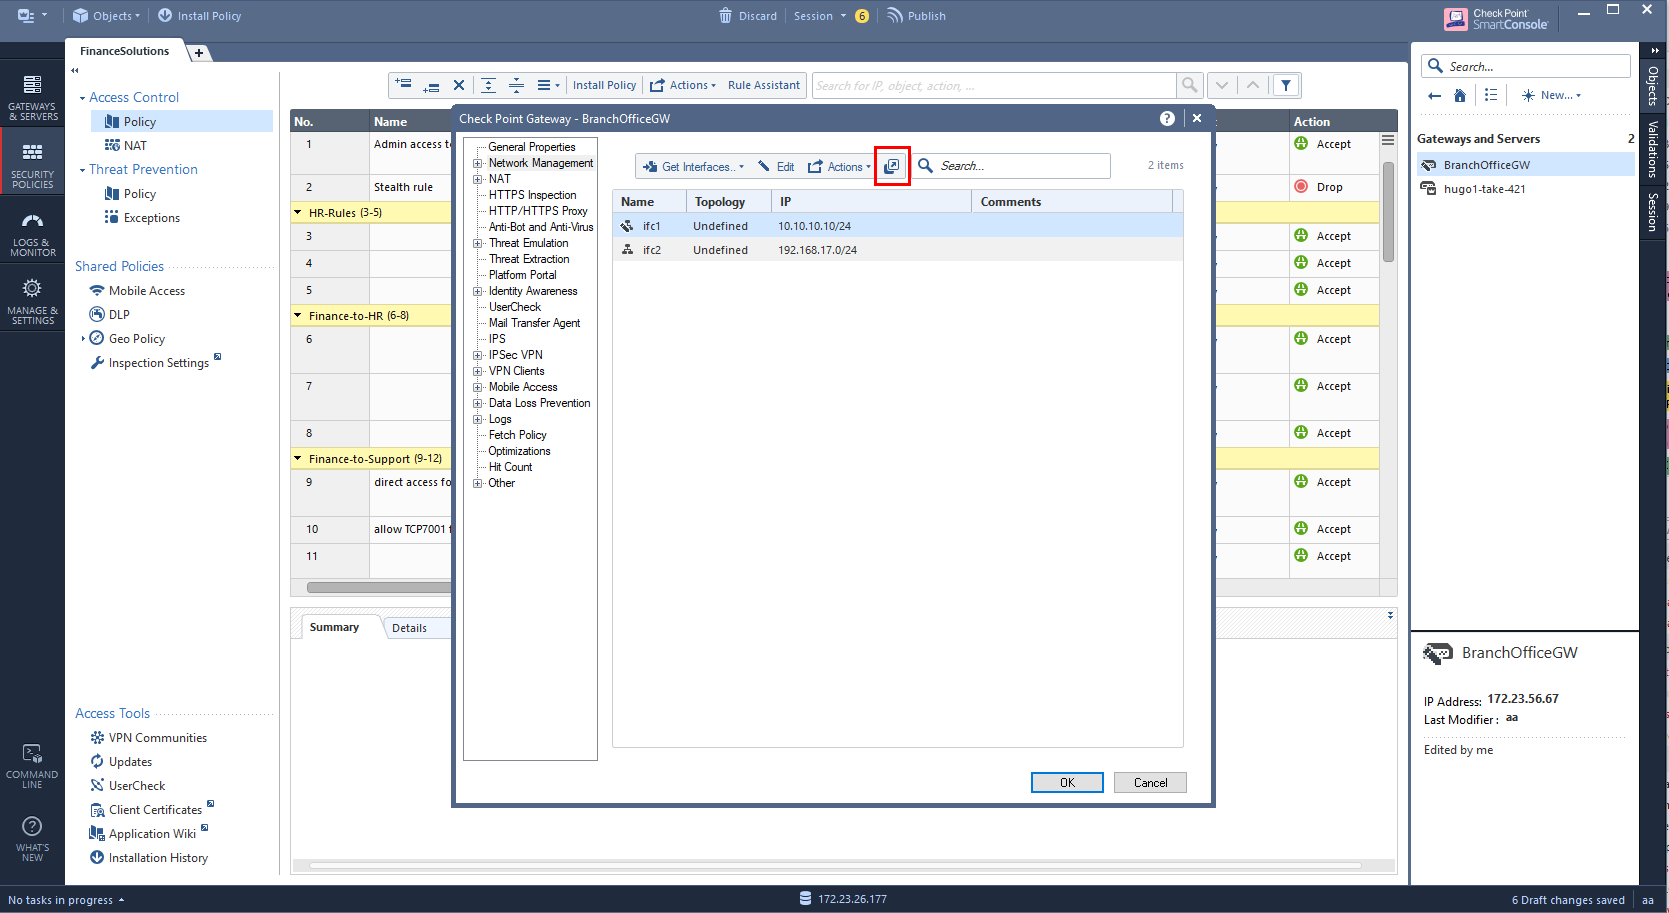1669x913 pixels.
Task: Open Security Policies view in left navigation
Action: 32,166
